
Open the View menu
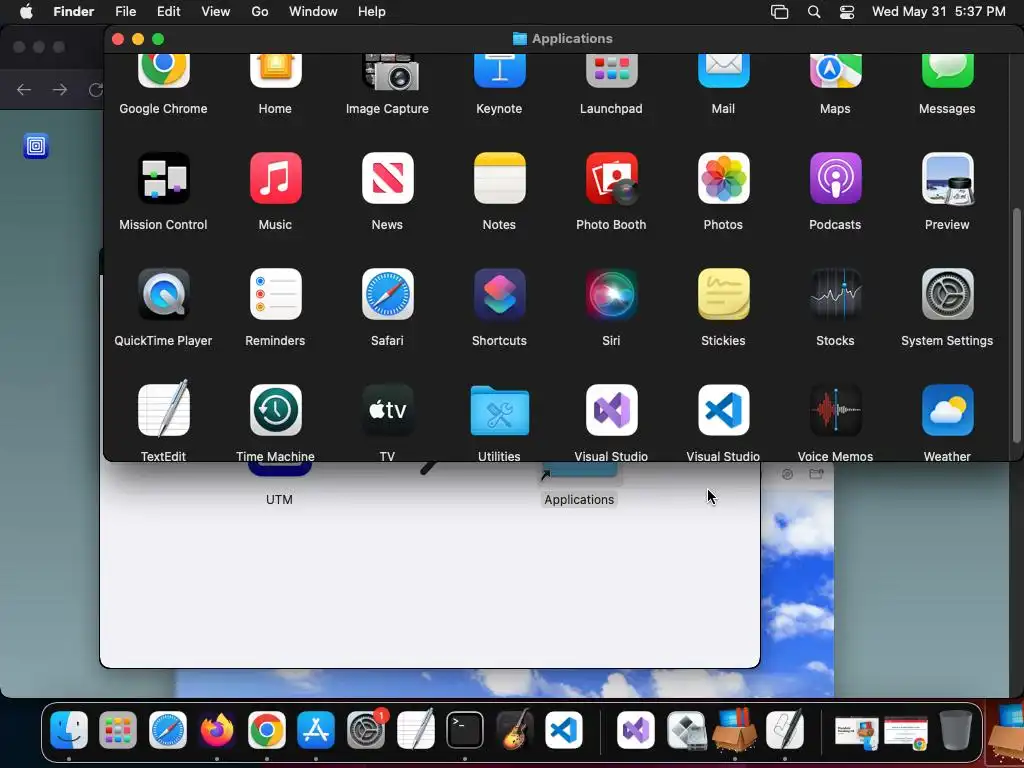tap(216, 12)
